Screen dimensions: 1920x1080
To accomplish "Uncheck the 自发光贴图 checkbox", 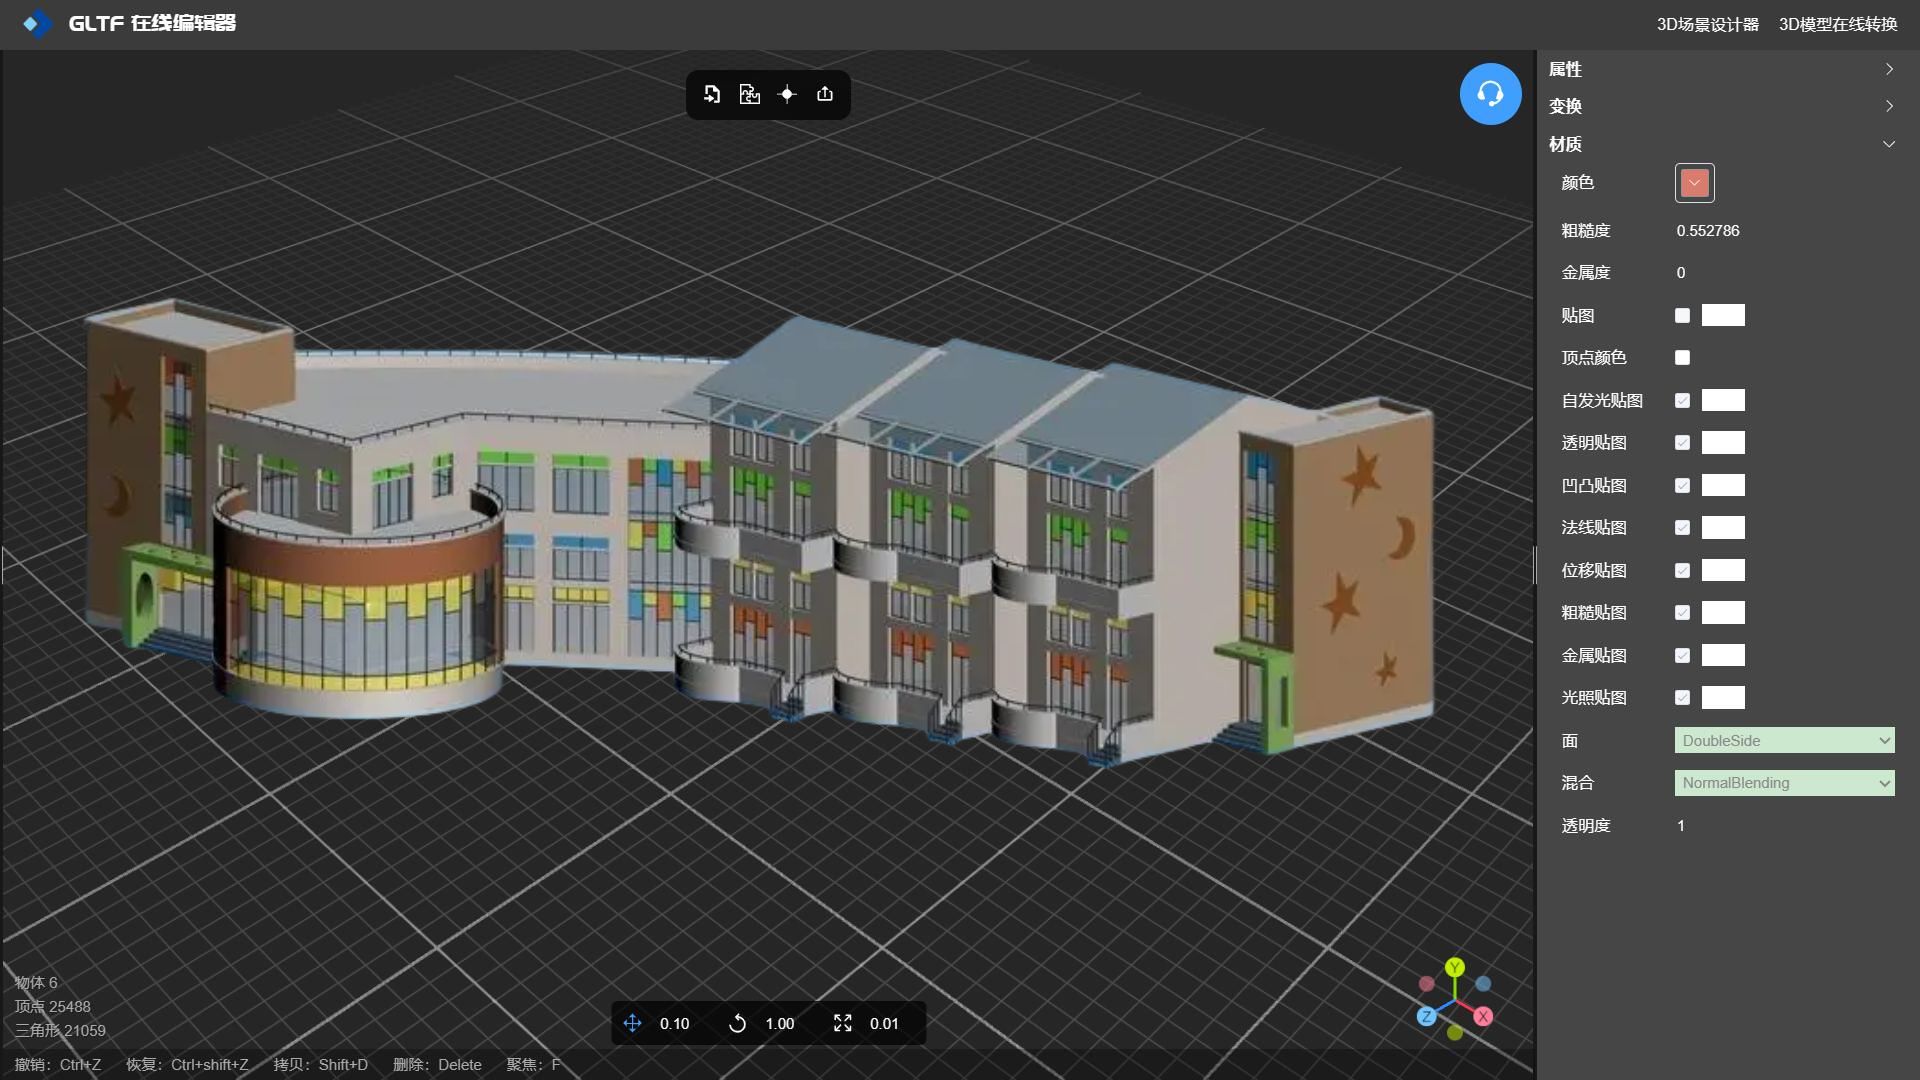I will coord(1682,400).
